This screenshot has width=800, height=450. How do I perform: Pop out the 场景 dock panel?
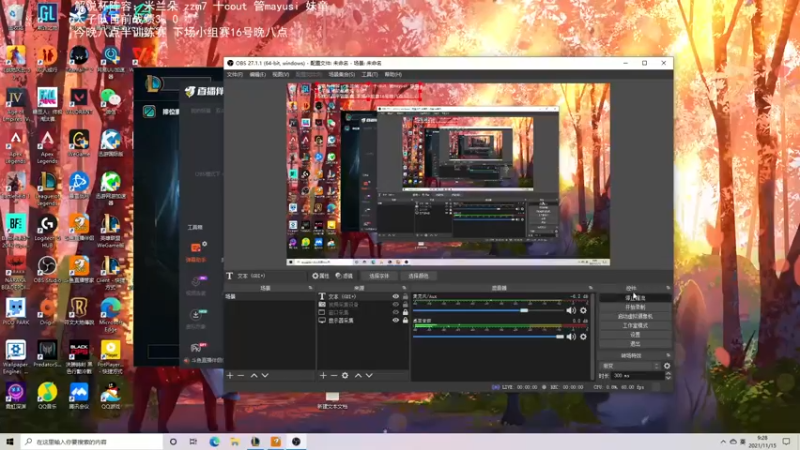coord(310,288)
